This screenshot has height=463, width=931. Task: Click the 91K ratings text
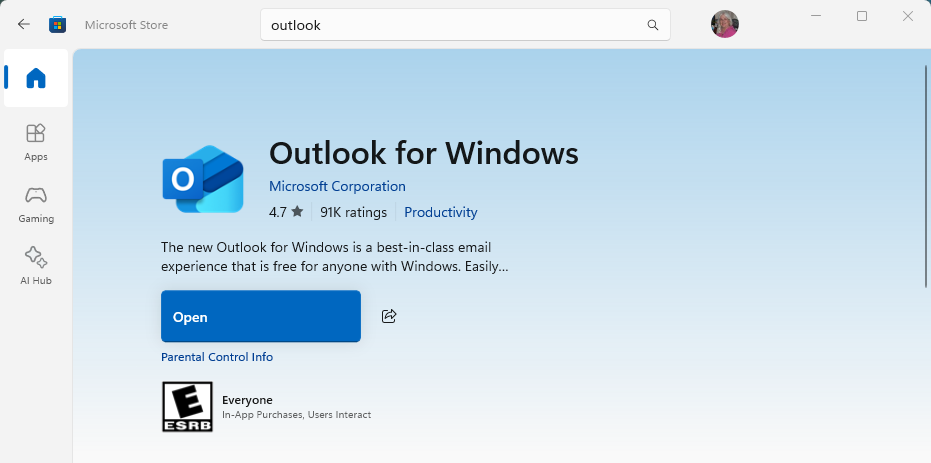(353, 213)
